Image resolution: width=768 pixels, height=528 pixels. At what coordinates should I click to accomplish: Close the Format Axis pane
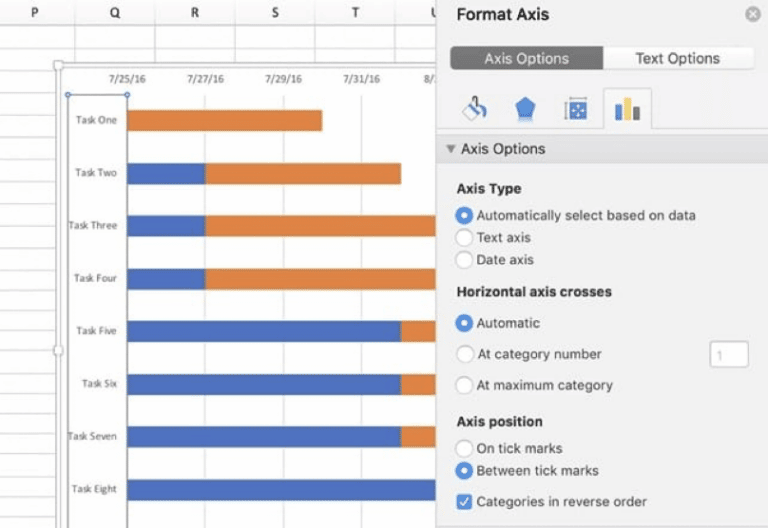click(x=753, y=14)
